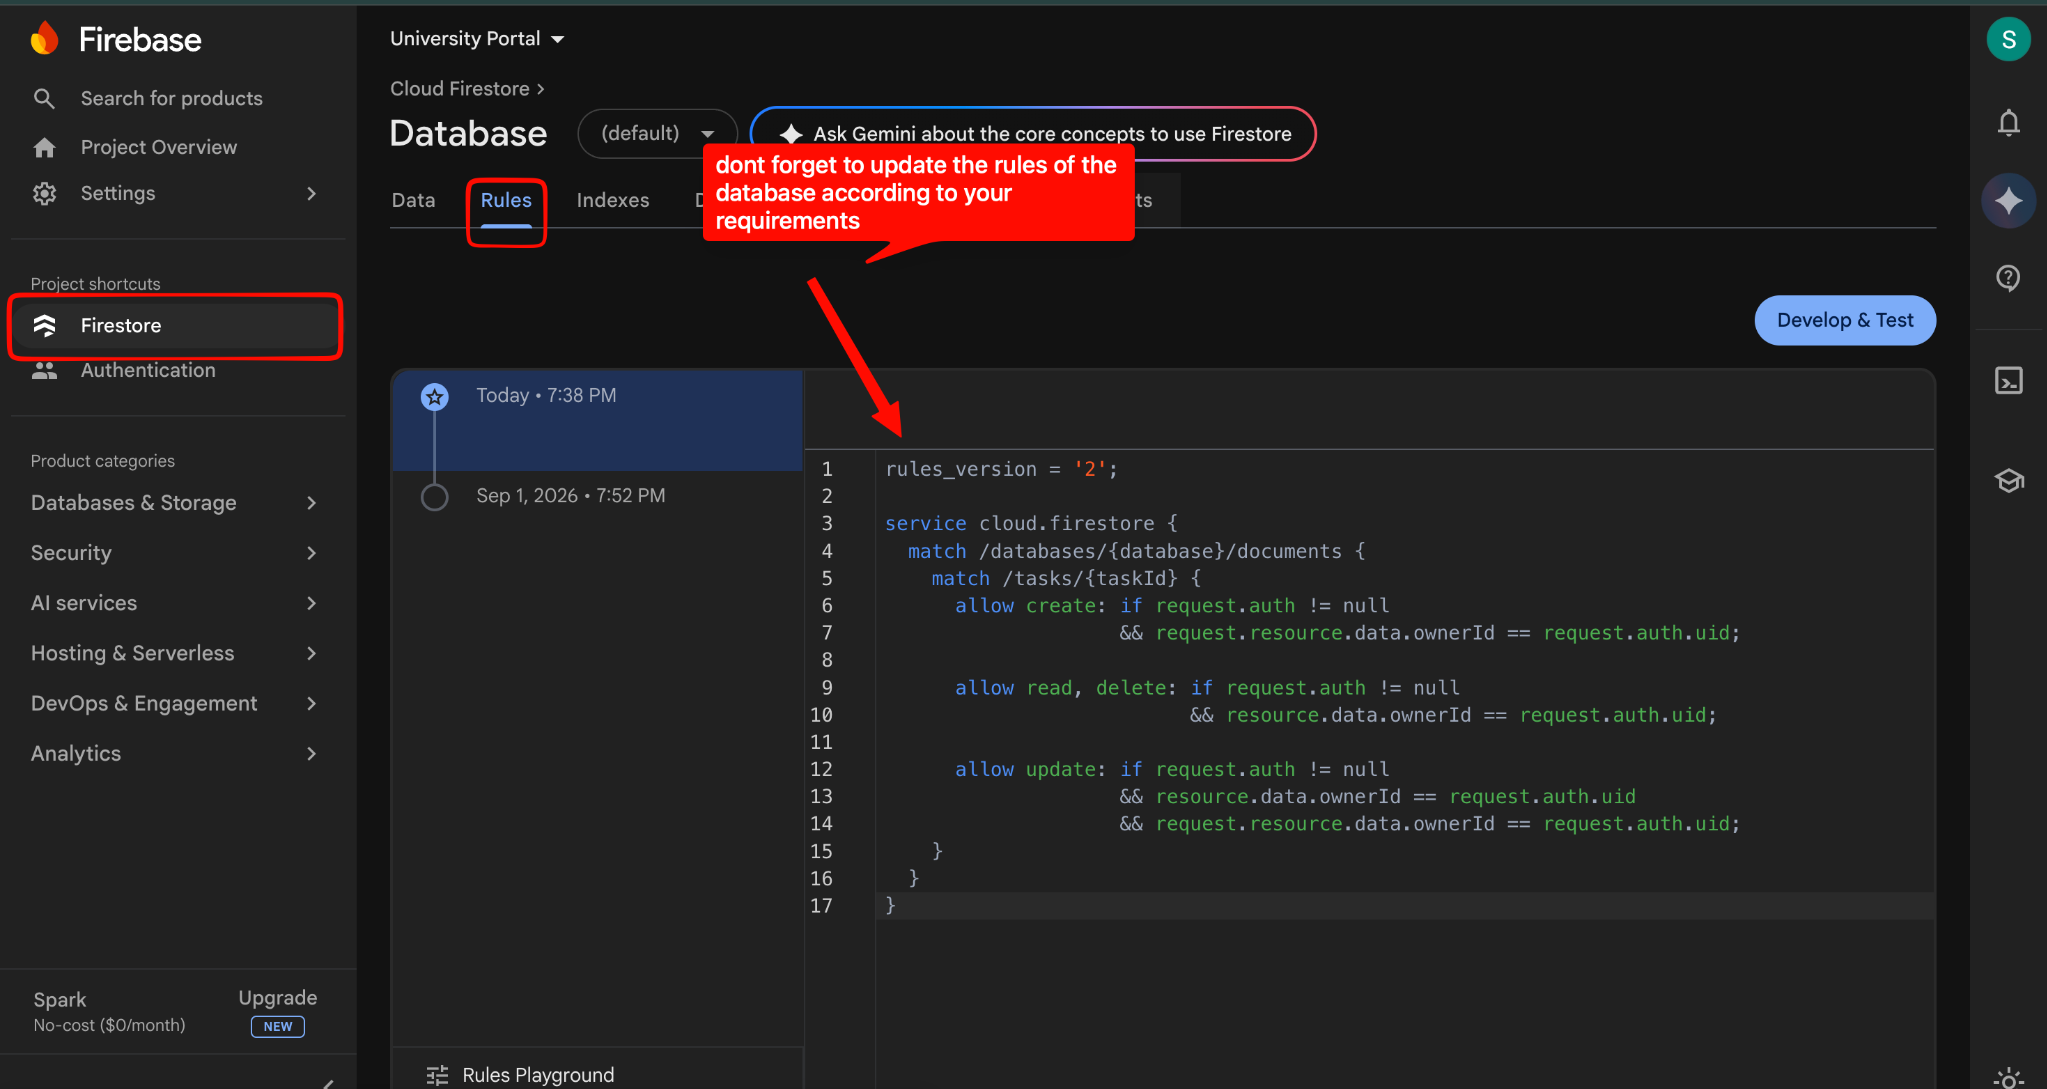The width and height of the screenshot is (2047, 1089).
Task: Select the Today 7:38 PM rules version
Action: pyautogui.click(x=598, y=420)
